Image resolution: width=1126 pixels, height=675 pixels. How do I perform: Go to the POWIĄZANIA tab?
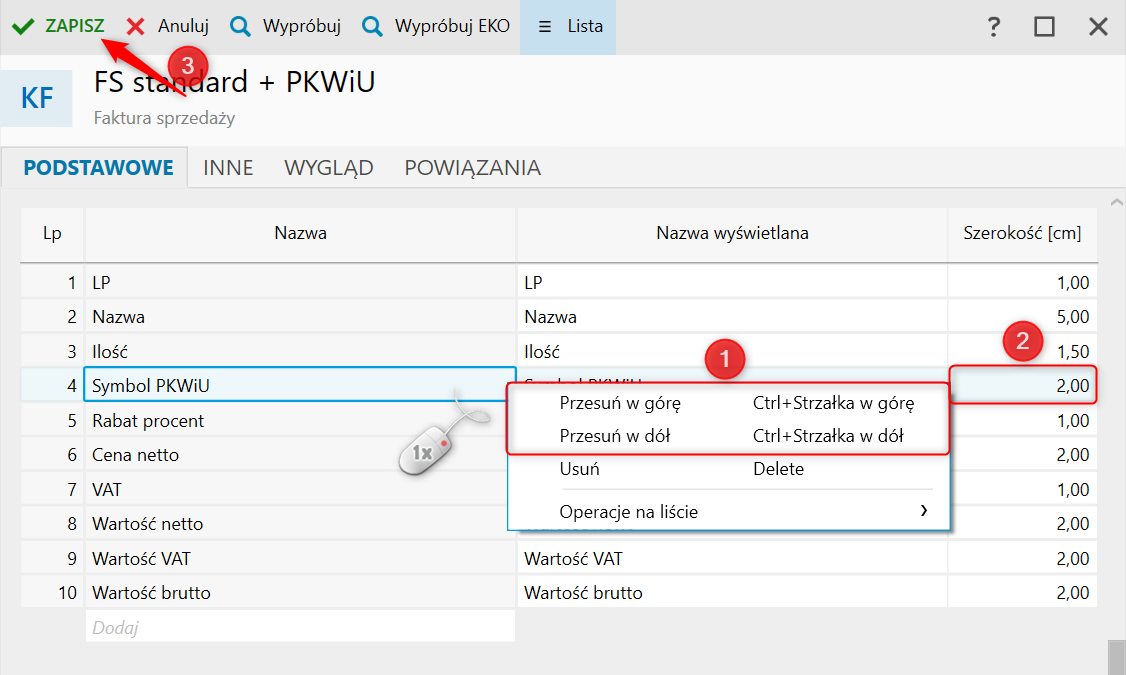click(472, 168)
